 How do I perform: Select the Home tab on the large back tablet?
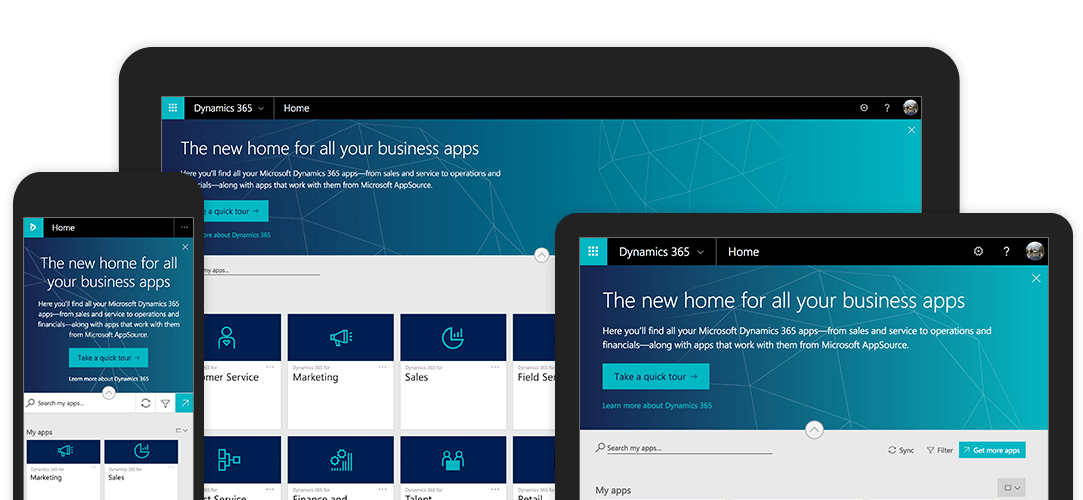coord(296,108)
